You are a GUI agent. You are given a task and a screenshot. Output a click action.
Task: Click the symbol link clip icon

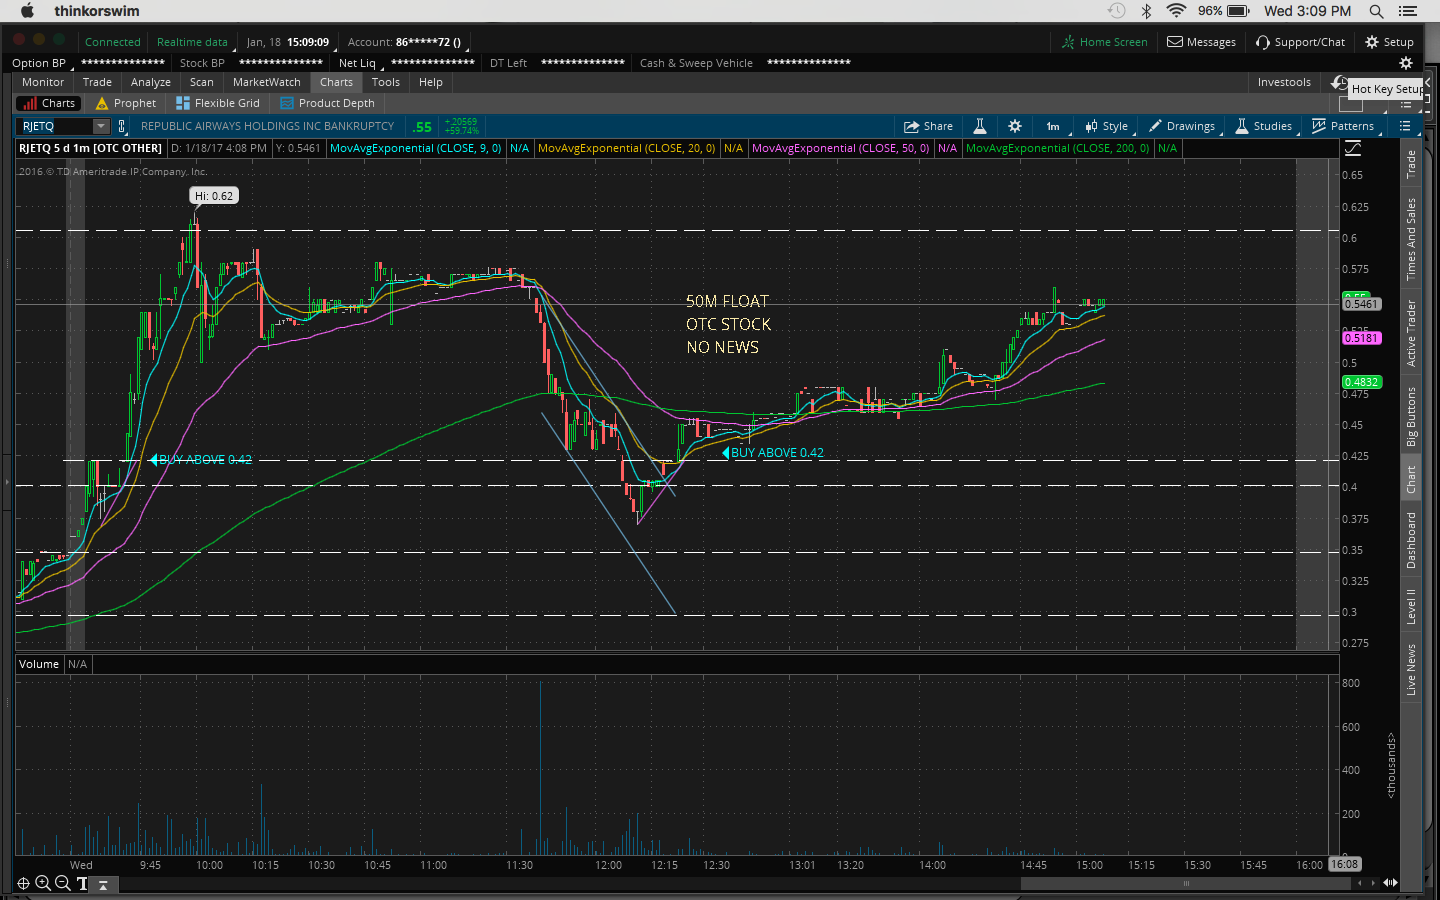pos(122,126)
